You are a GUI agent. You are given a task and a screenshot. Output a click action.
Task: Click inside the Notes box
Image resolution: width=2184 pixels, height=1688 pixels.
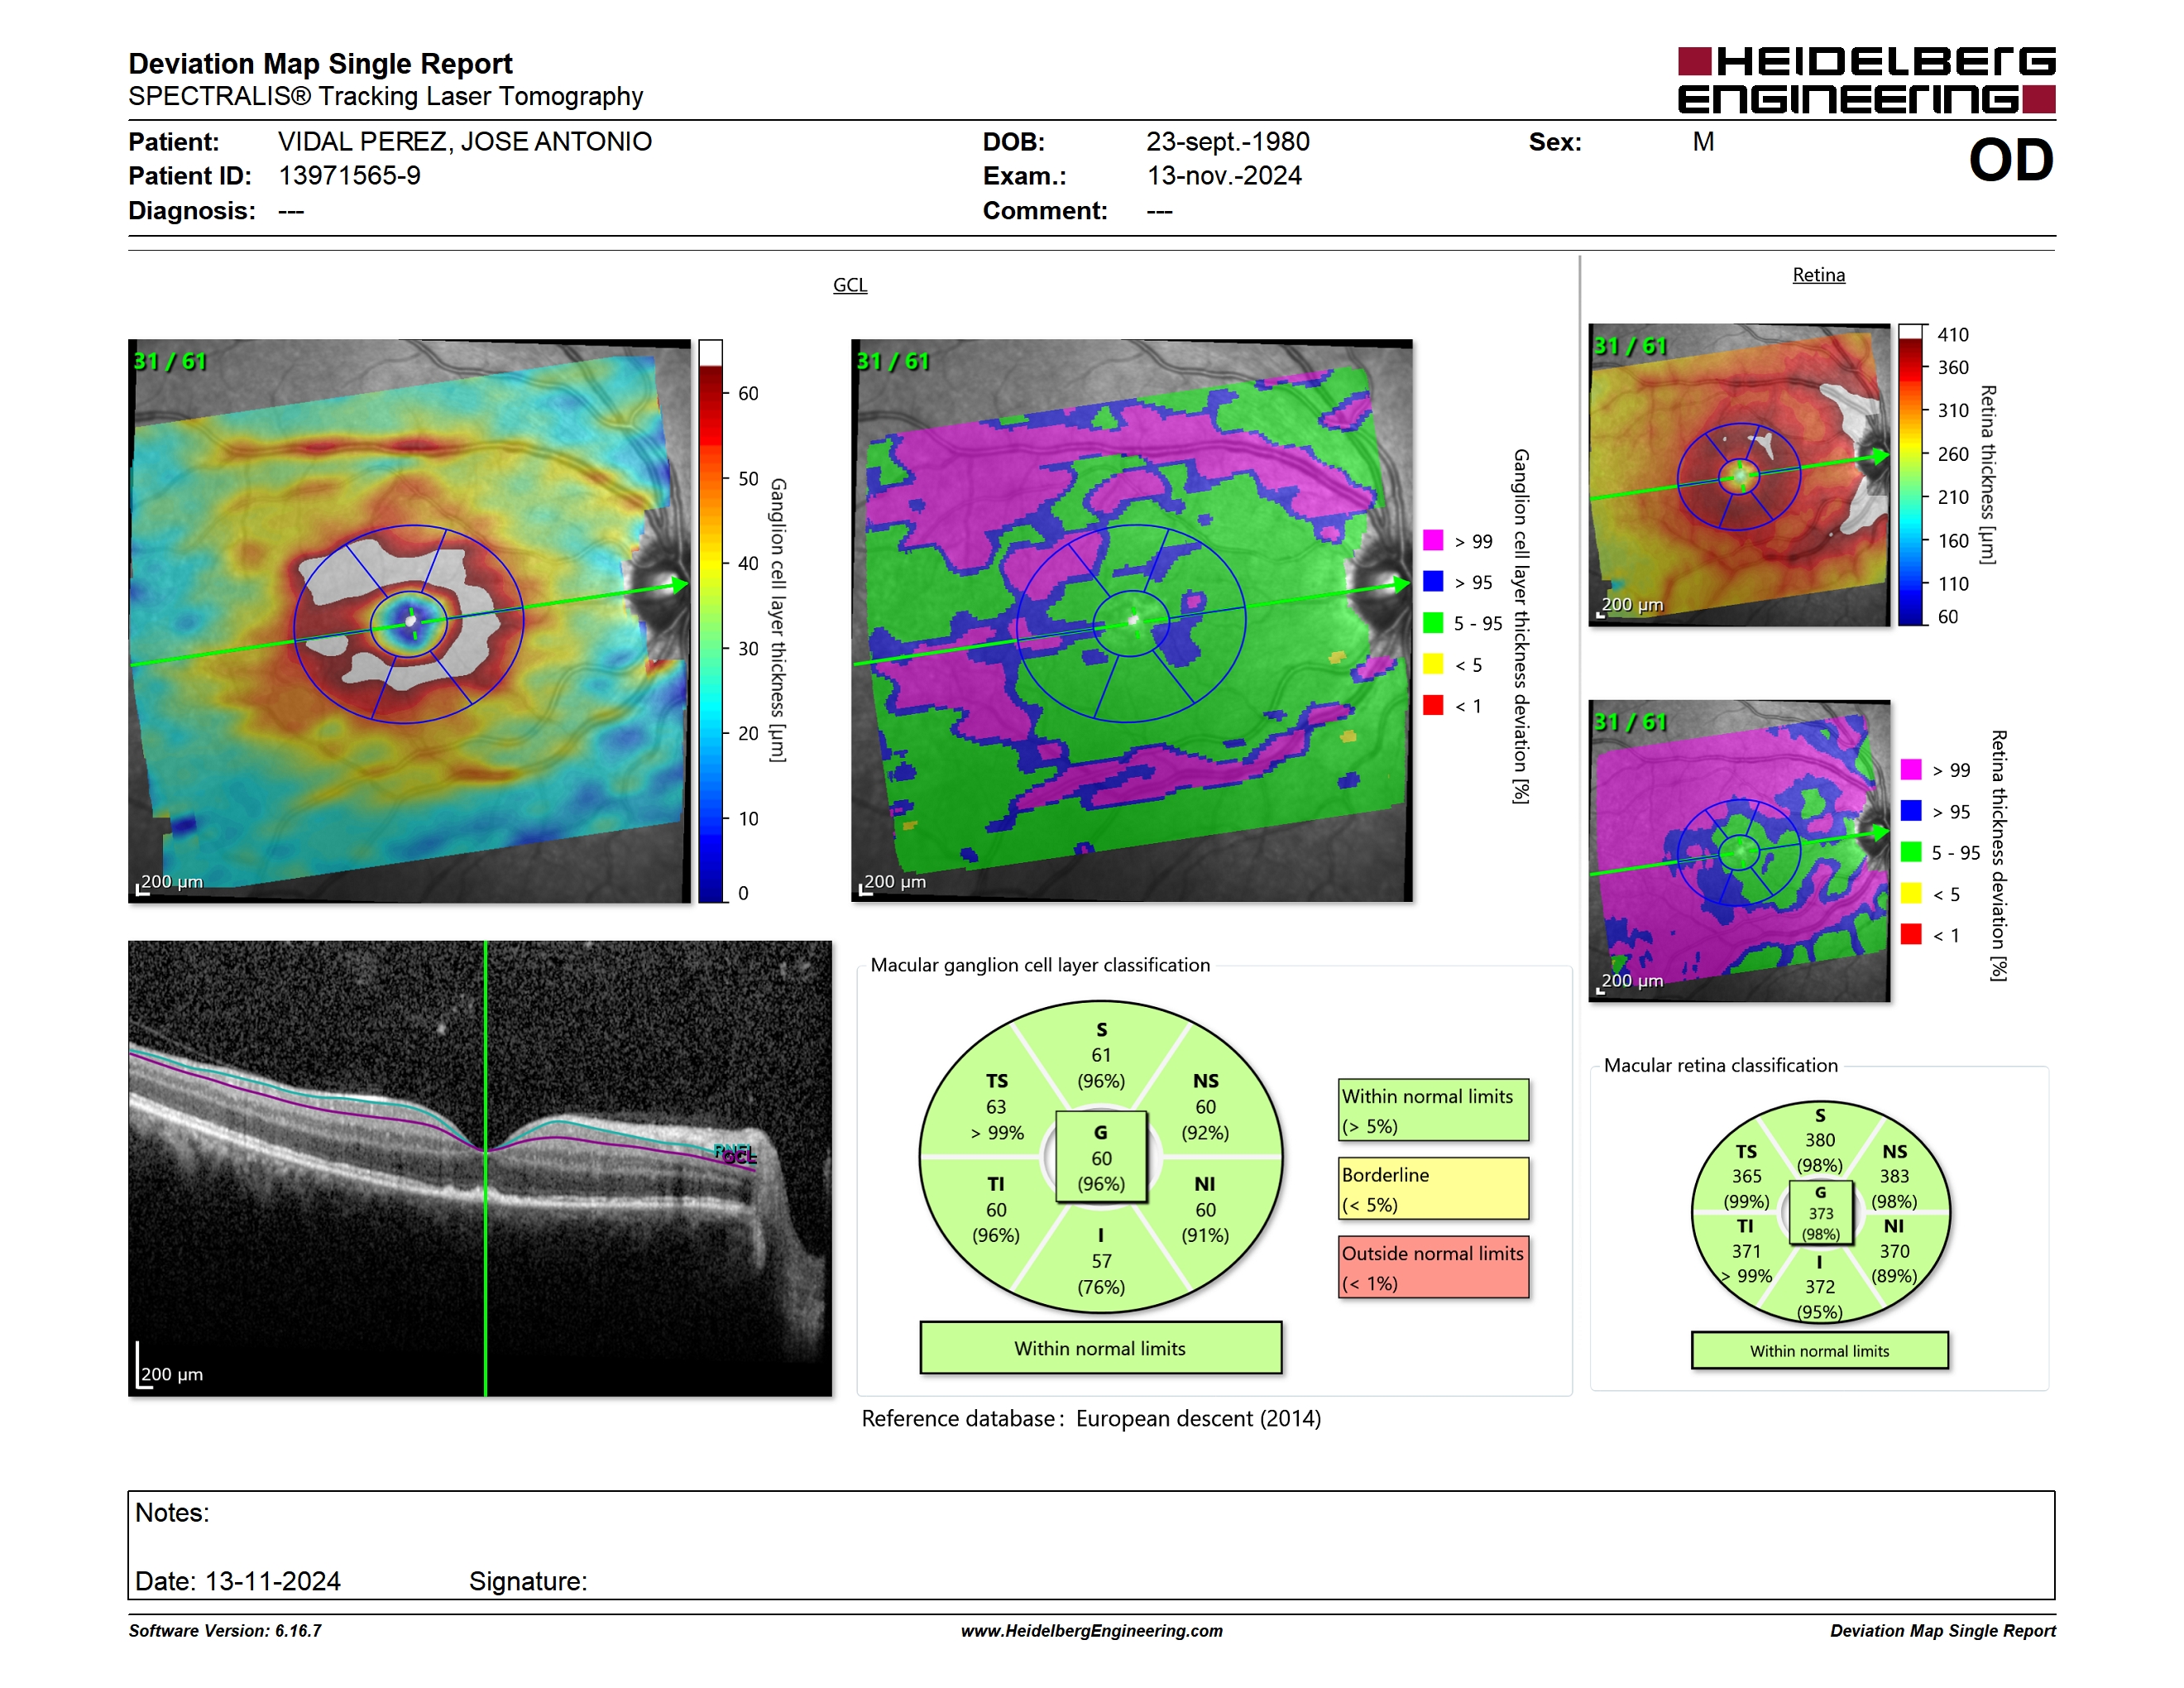coord(1091,1545)
